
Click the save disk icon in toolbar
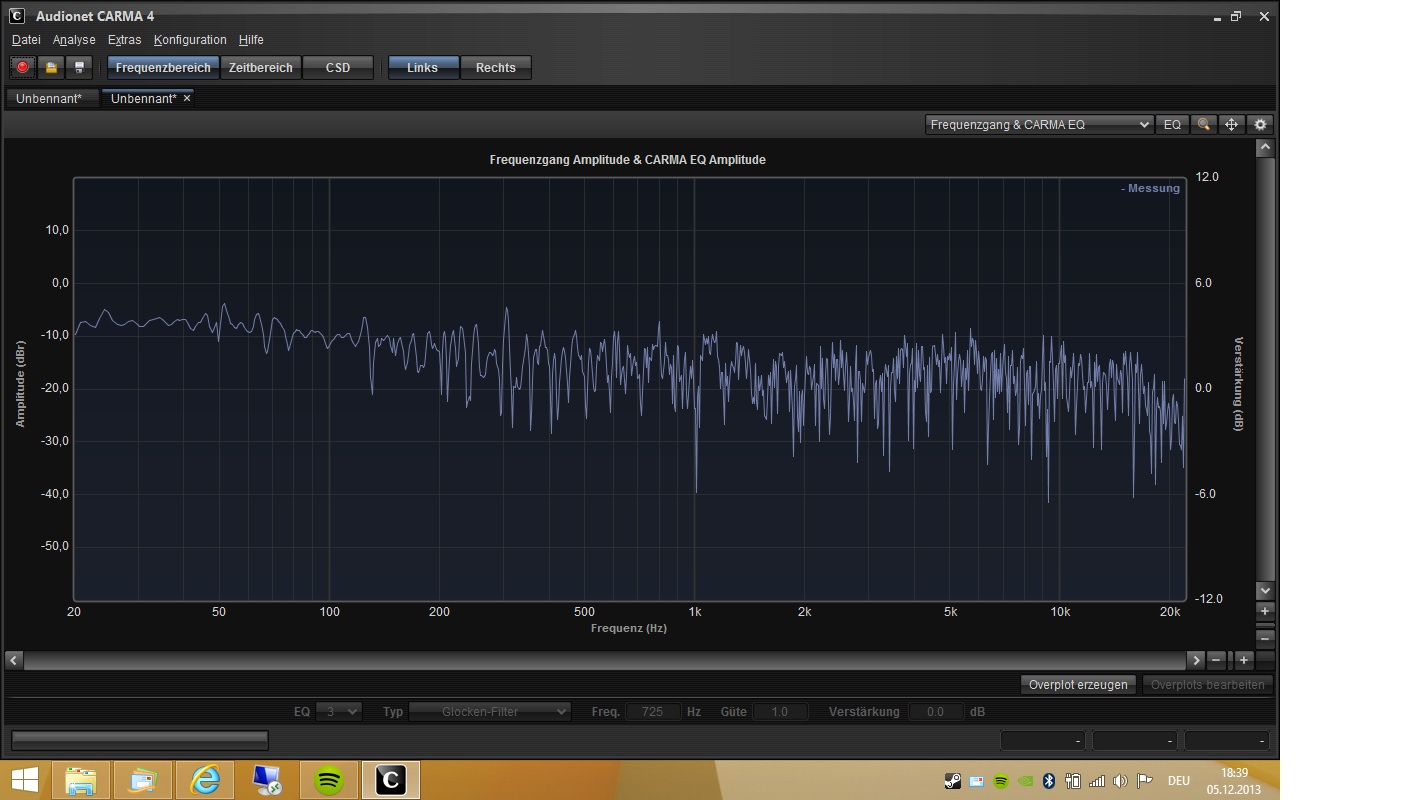80,68
